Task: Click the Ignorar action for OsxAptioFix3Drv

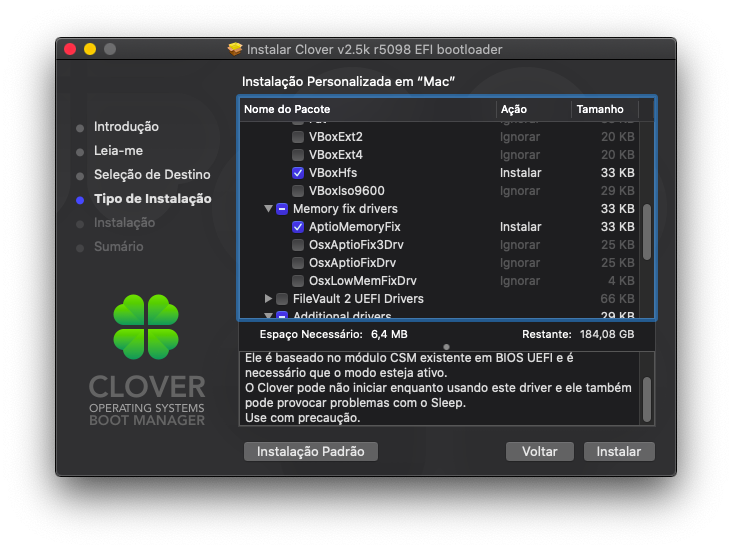Action: click(520, 245)
